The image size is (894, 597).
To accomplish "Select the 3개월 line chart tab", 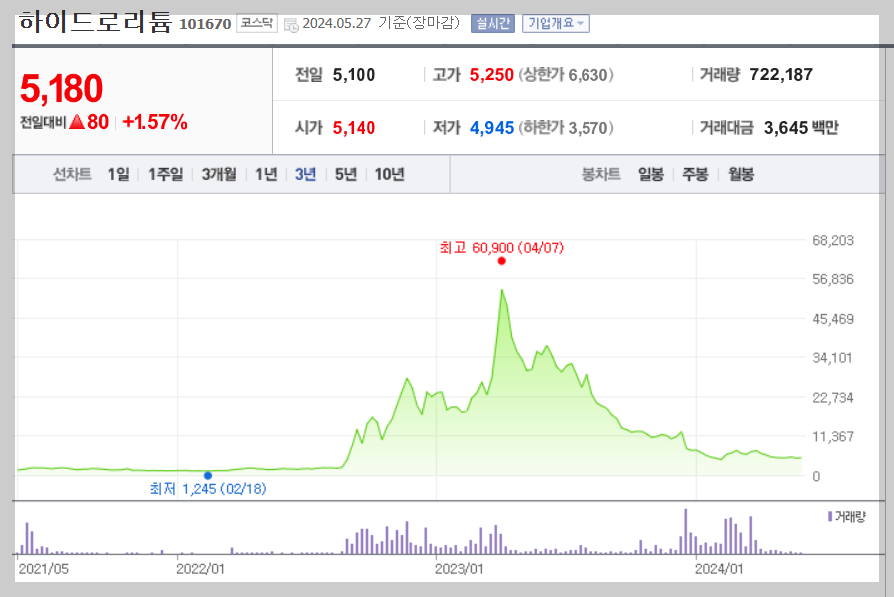I will click(219, 174).
